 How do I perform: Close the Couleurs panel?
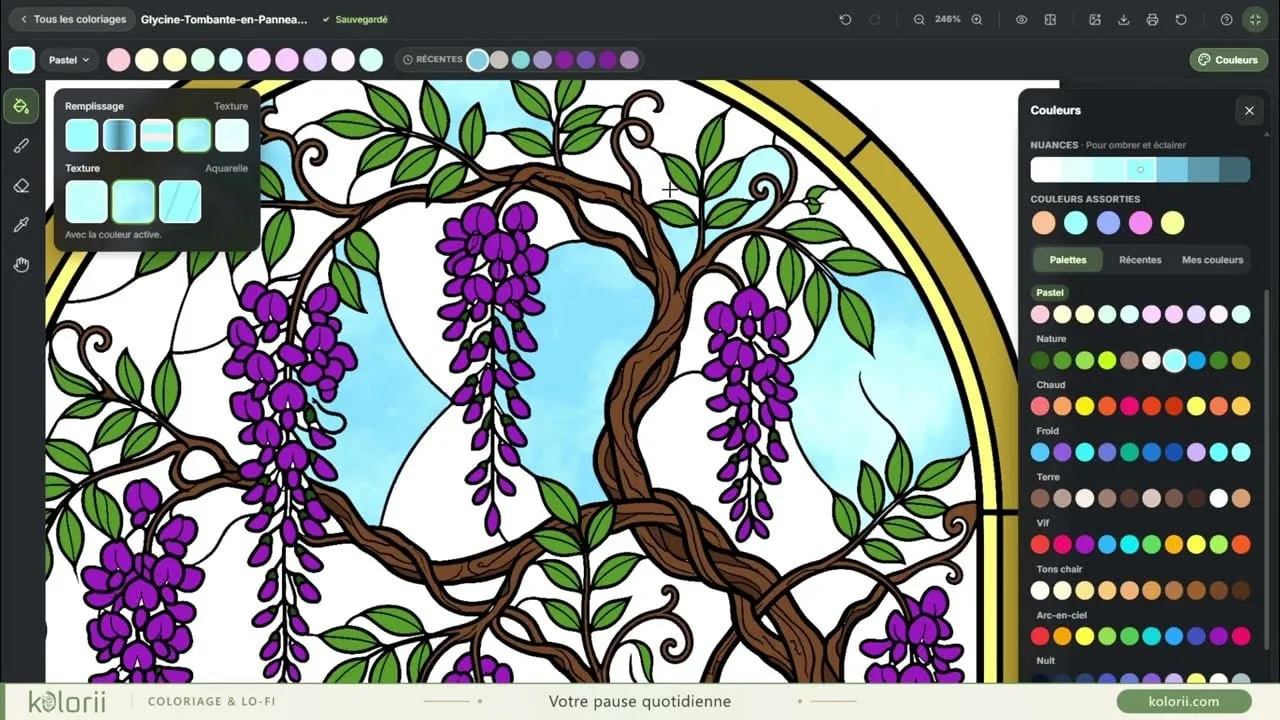point(1249,110)
